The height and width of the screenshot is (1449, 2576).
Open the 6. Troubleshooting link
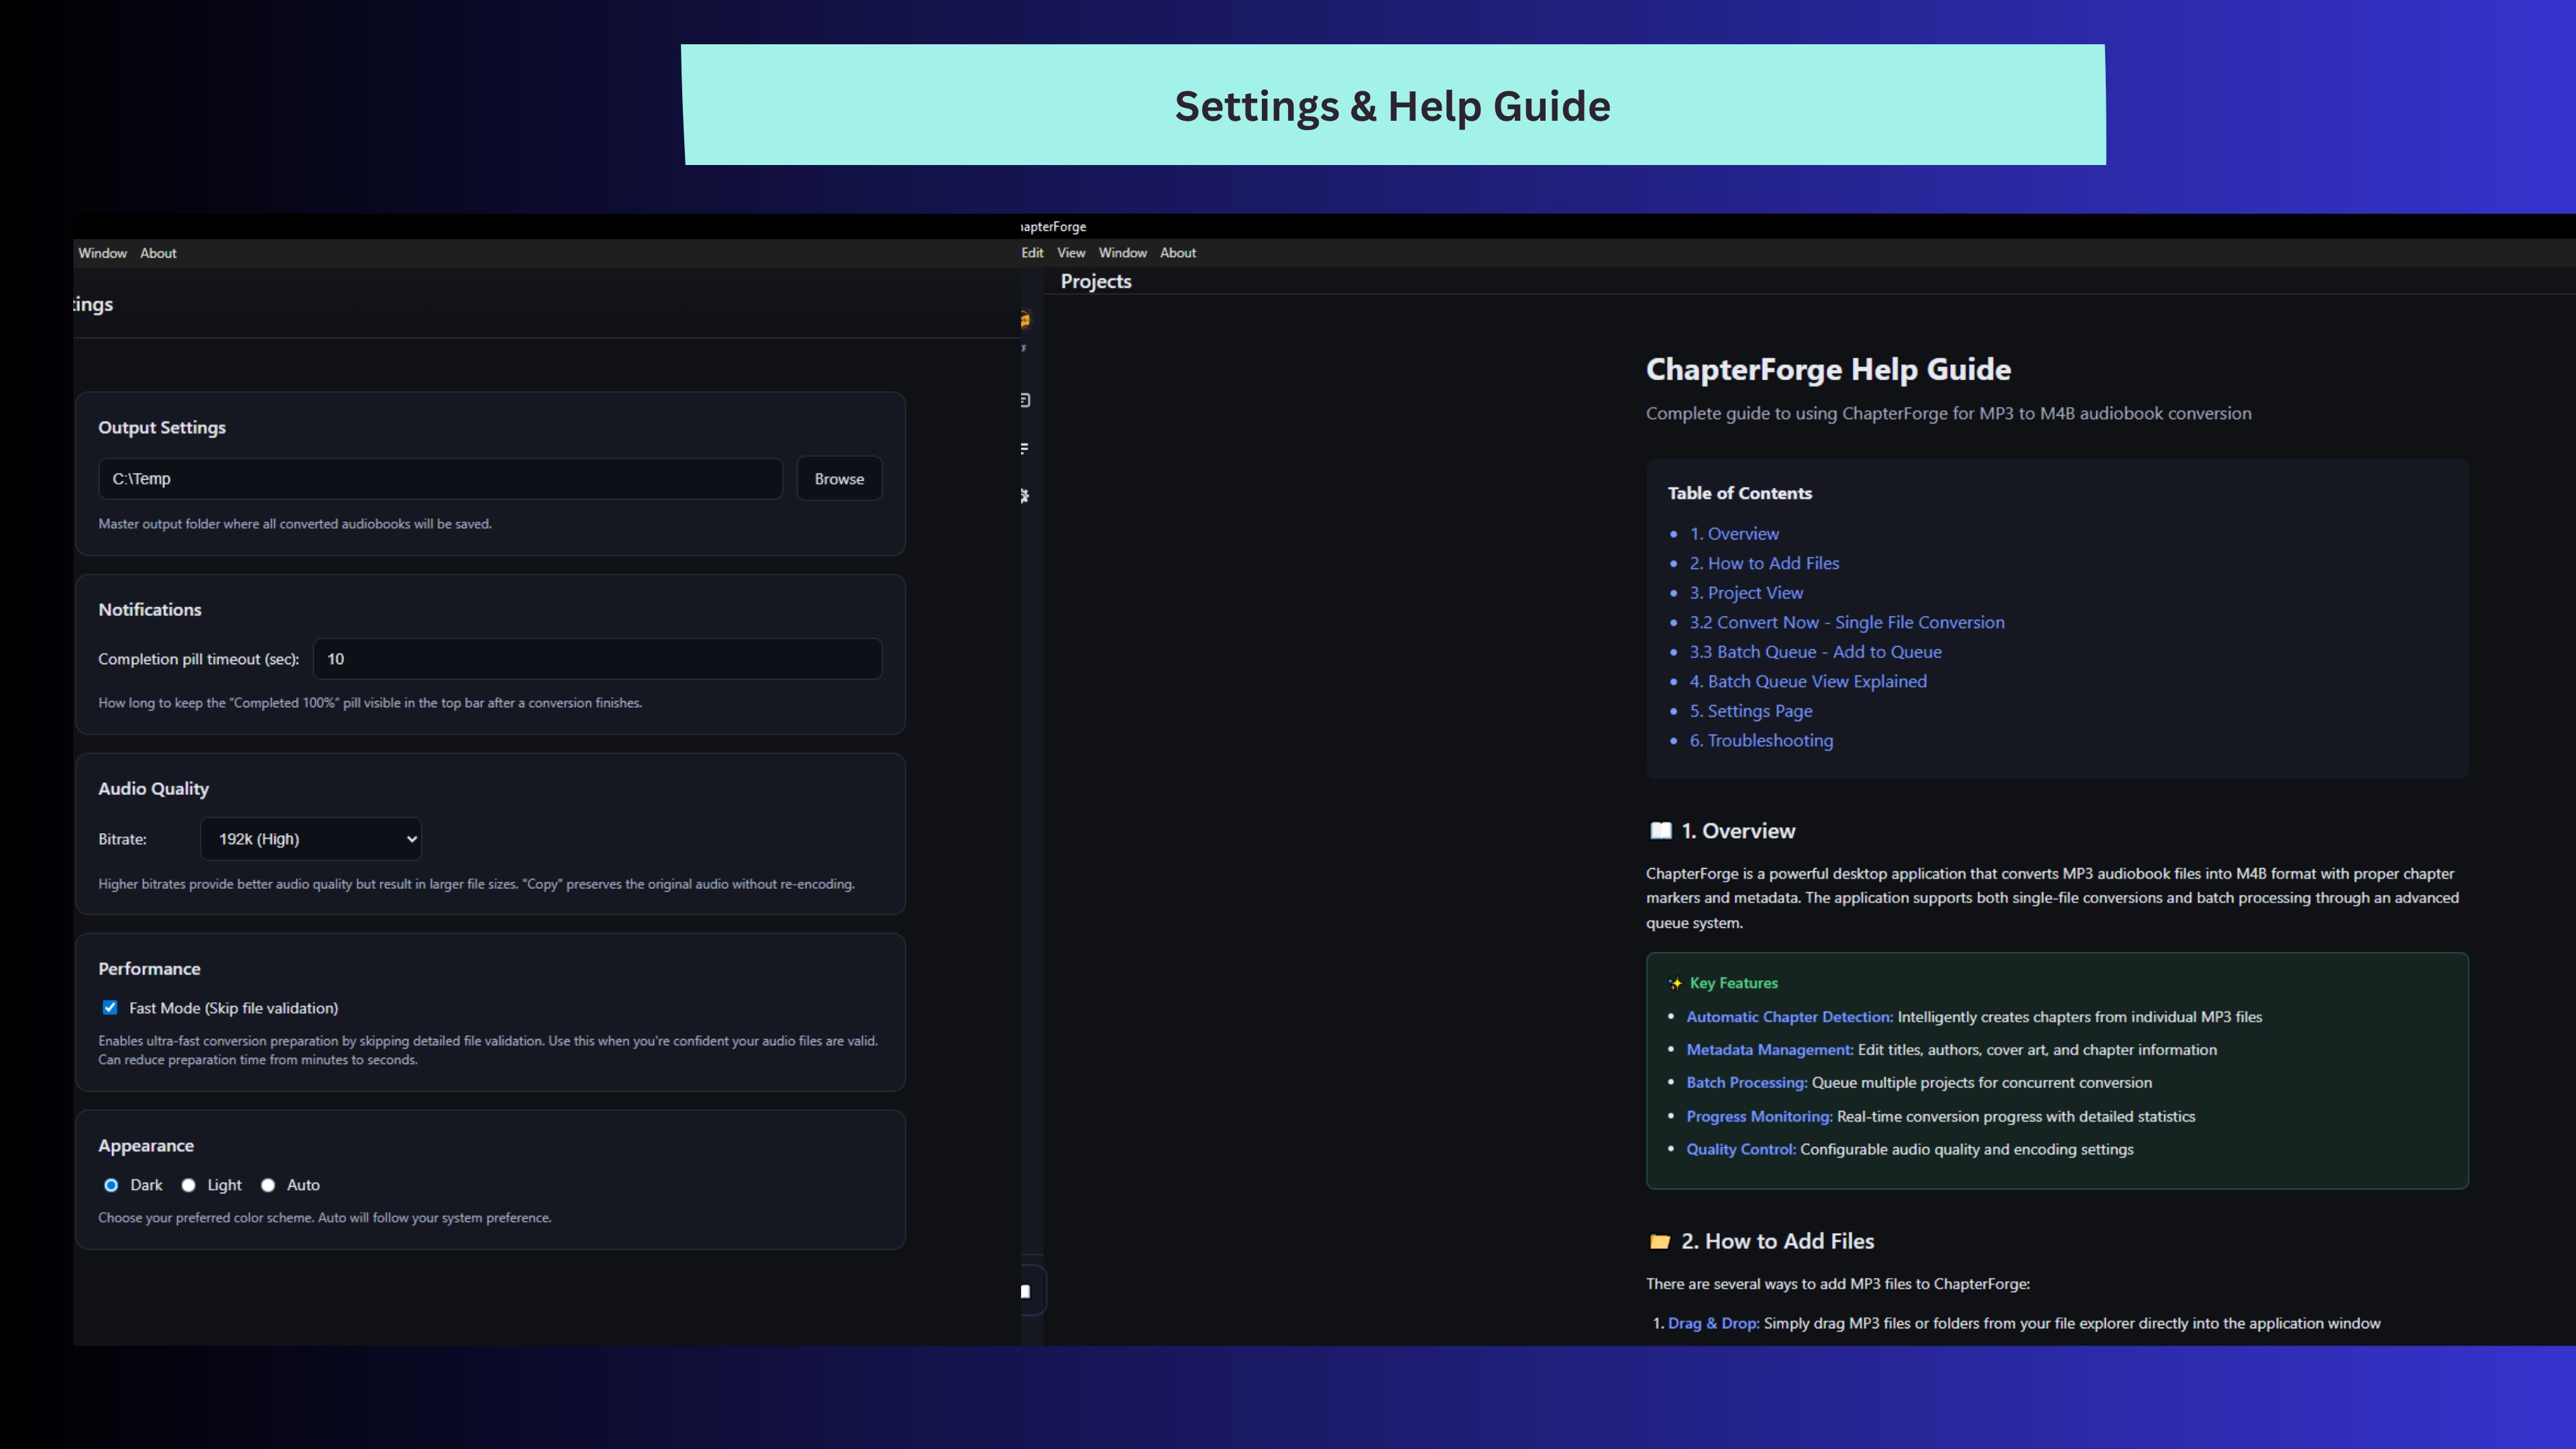tap(1761, 740)
